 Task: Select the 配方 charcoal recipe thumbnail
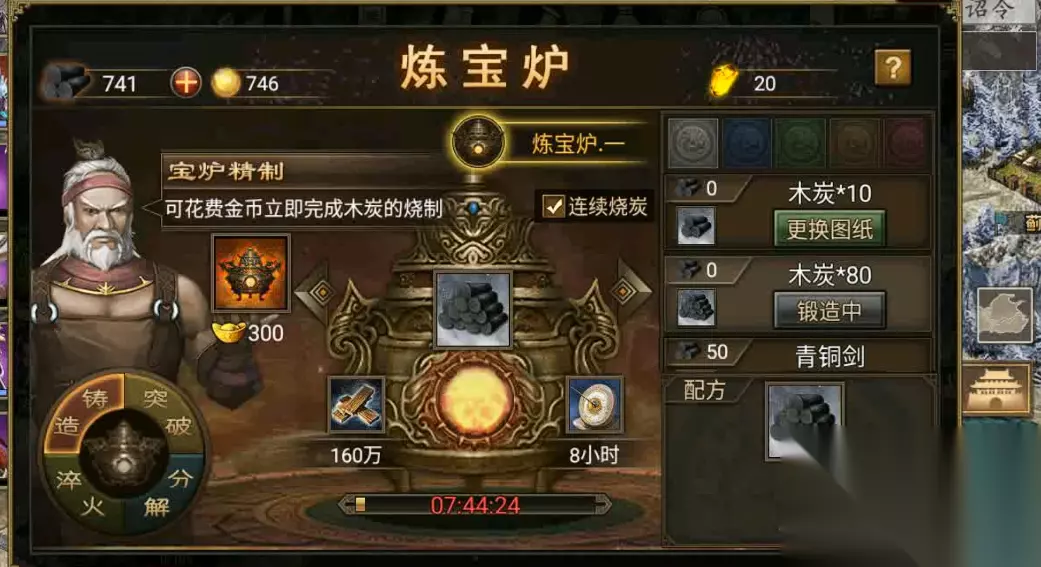pyautogui.click(x=805, y=421)
